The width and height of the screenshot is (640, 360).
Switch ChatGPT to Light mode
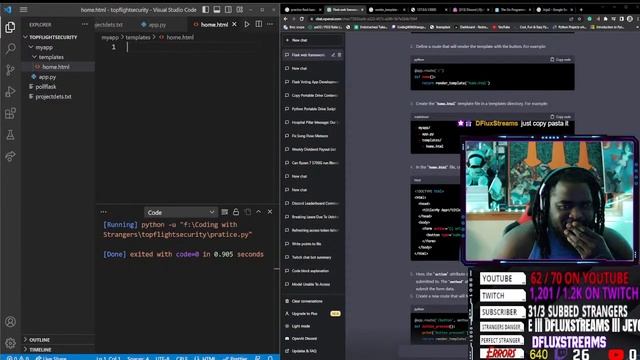point(300,326)
